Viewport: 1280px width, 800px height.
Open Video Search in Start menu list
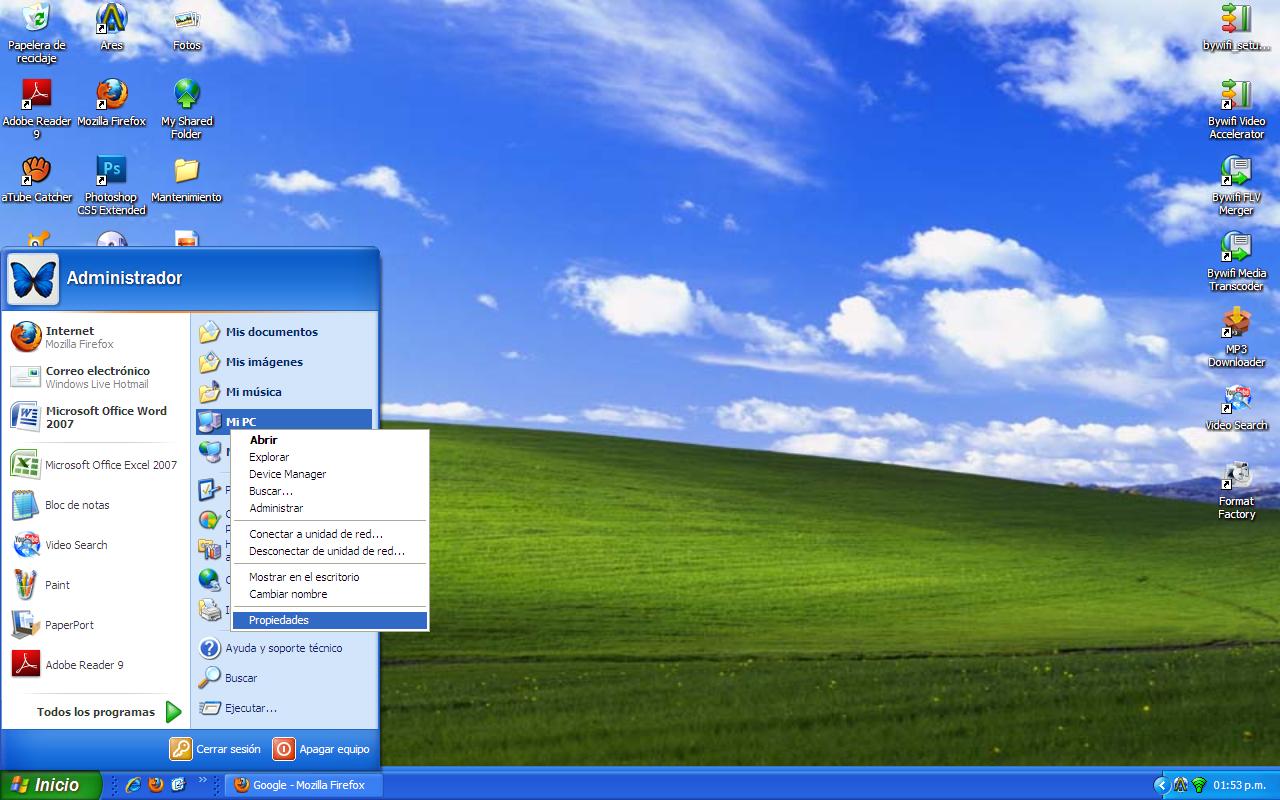96,545
